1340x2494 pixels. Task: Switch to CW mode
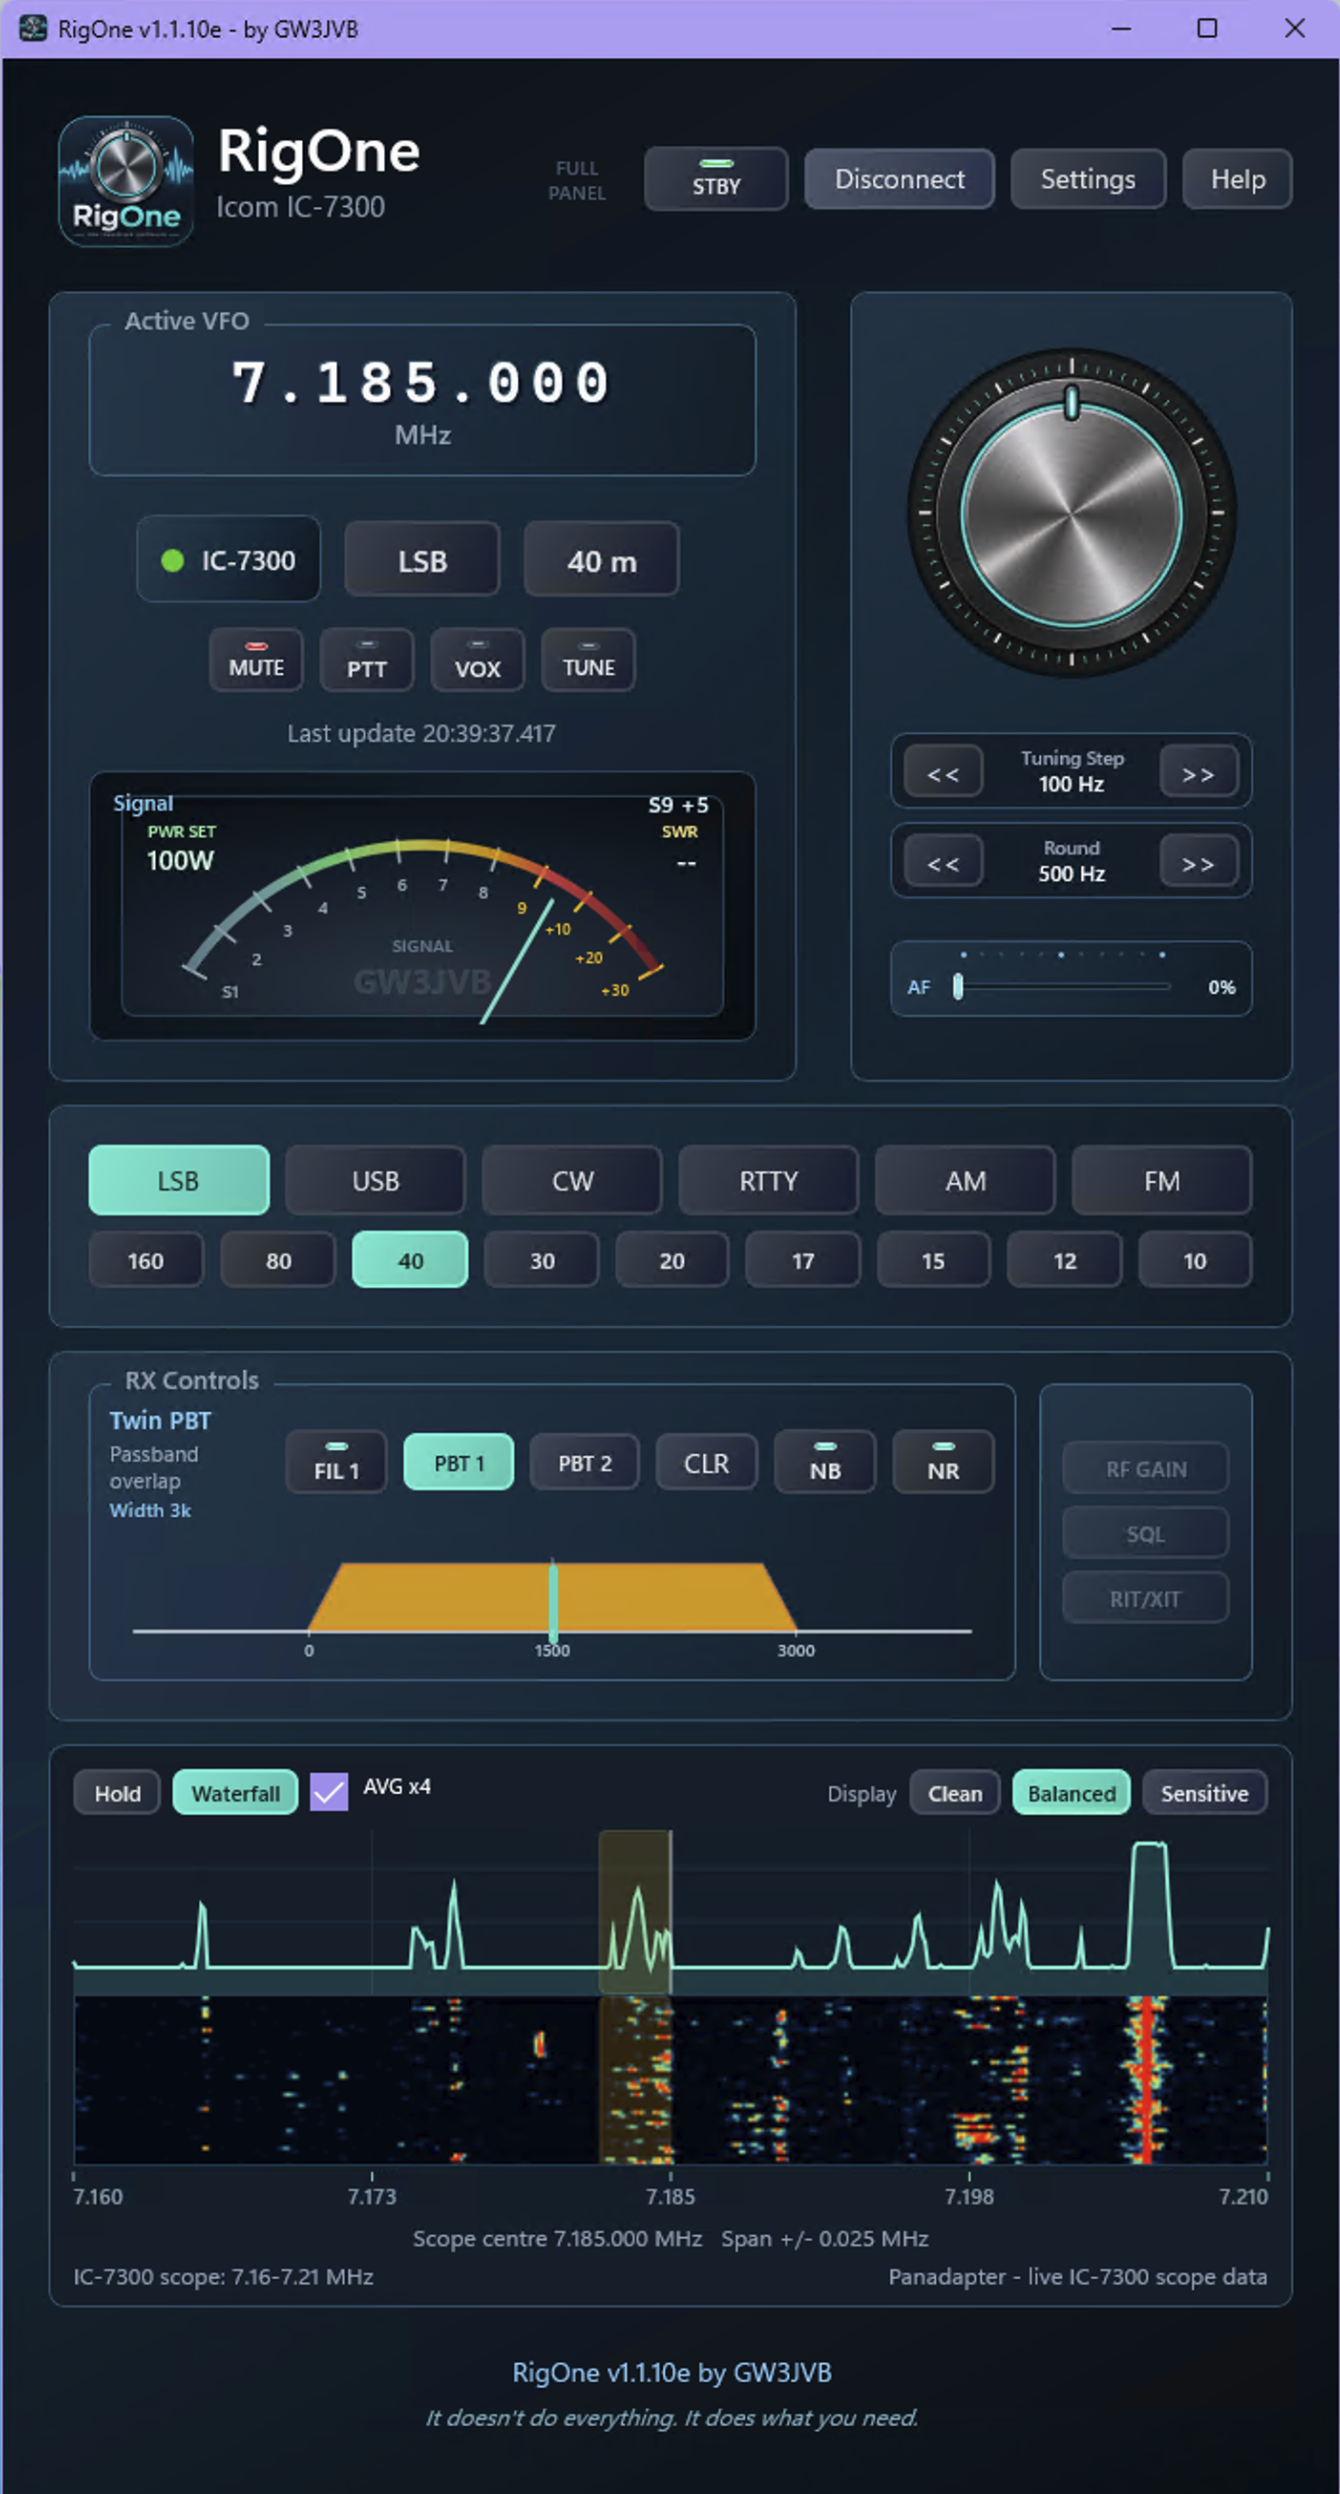[x=572, y=1180]
